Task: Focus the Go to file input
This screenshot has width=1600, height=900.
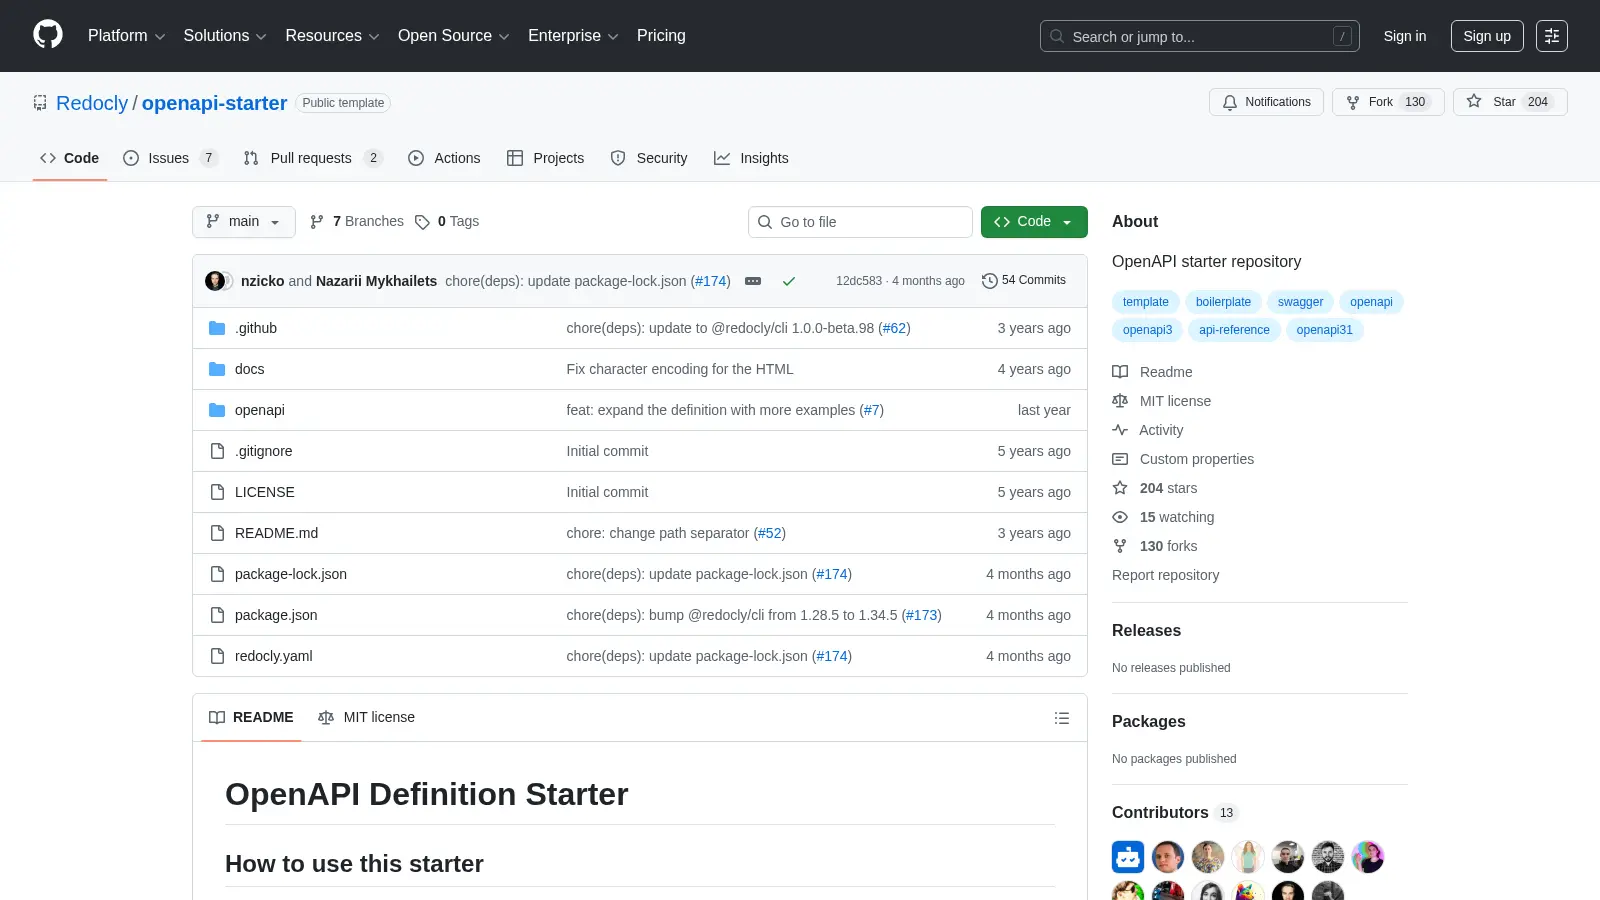Action: pyautogui.click(x=860, y=222)
